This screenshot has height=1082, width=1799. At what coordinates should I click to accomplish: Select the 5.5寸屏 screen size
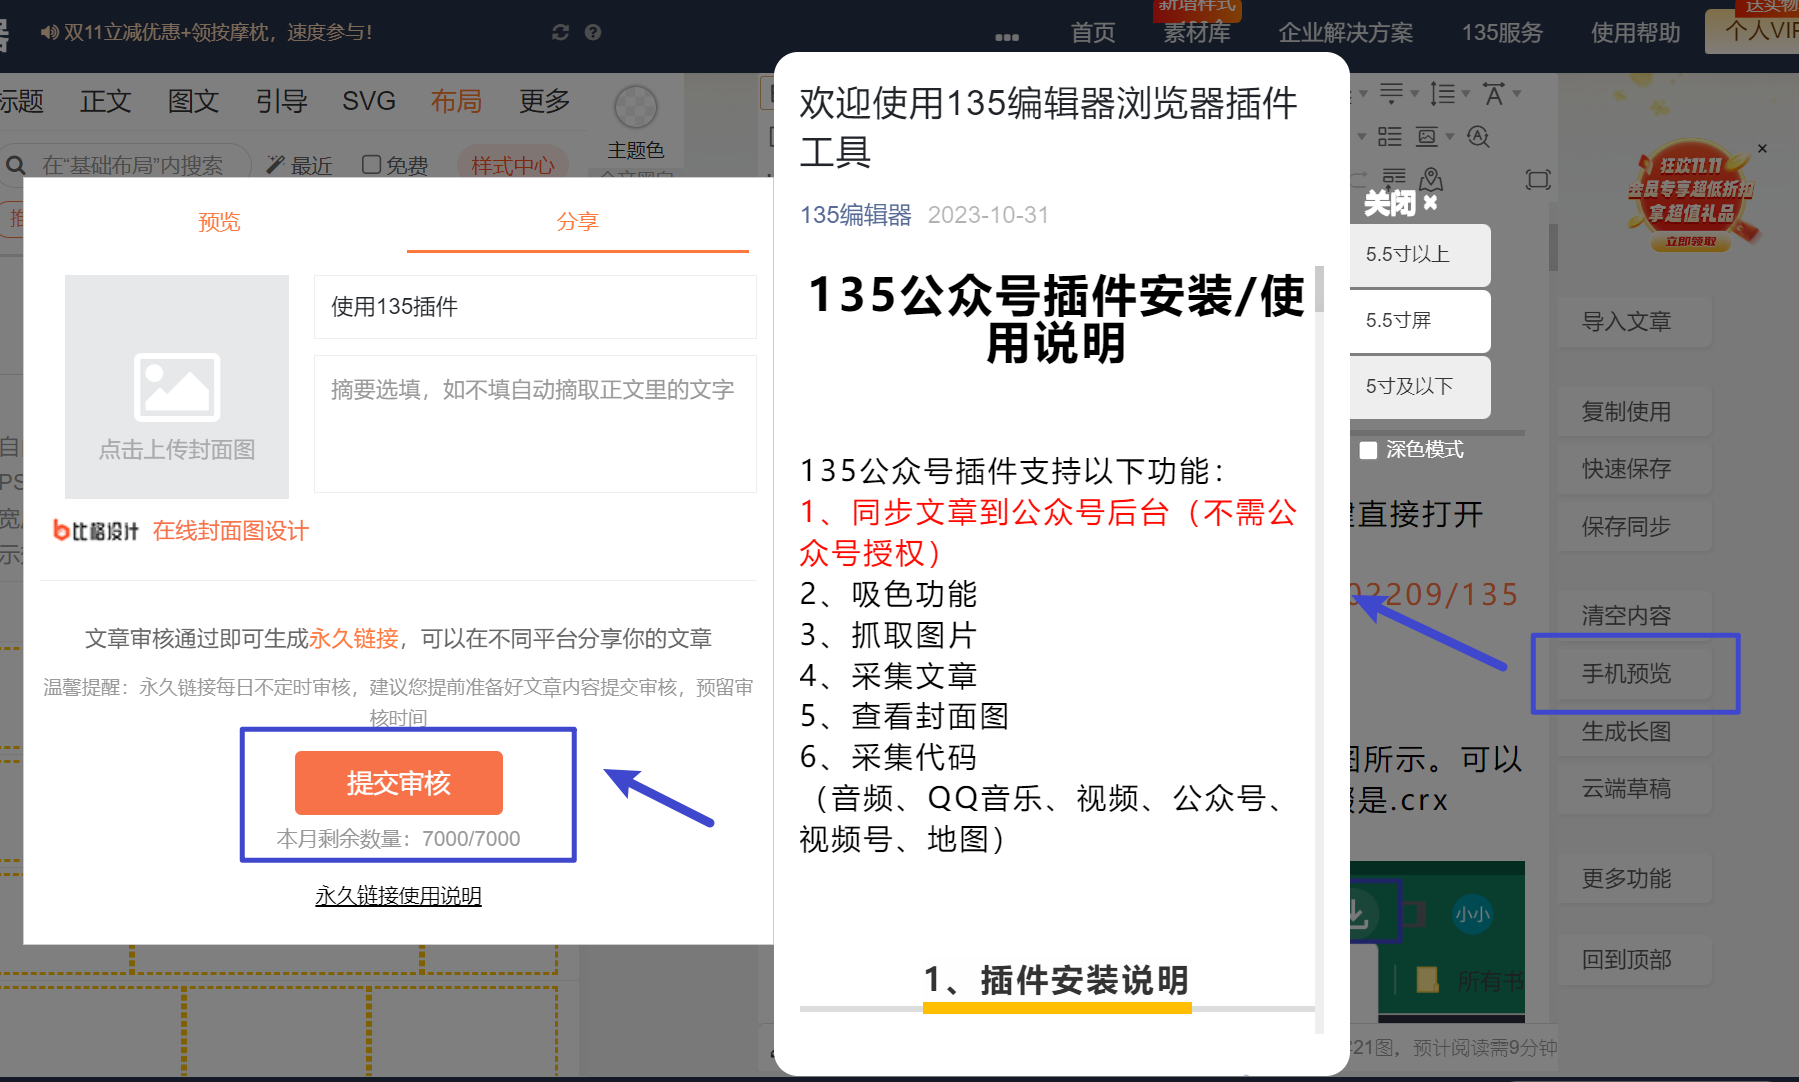pos(1420,320)
